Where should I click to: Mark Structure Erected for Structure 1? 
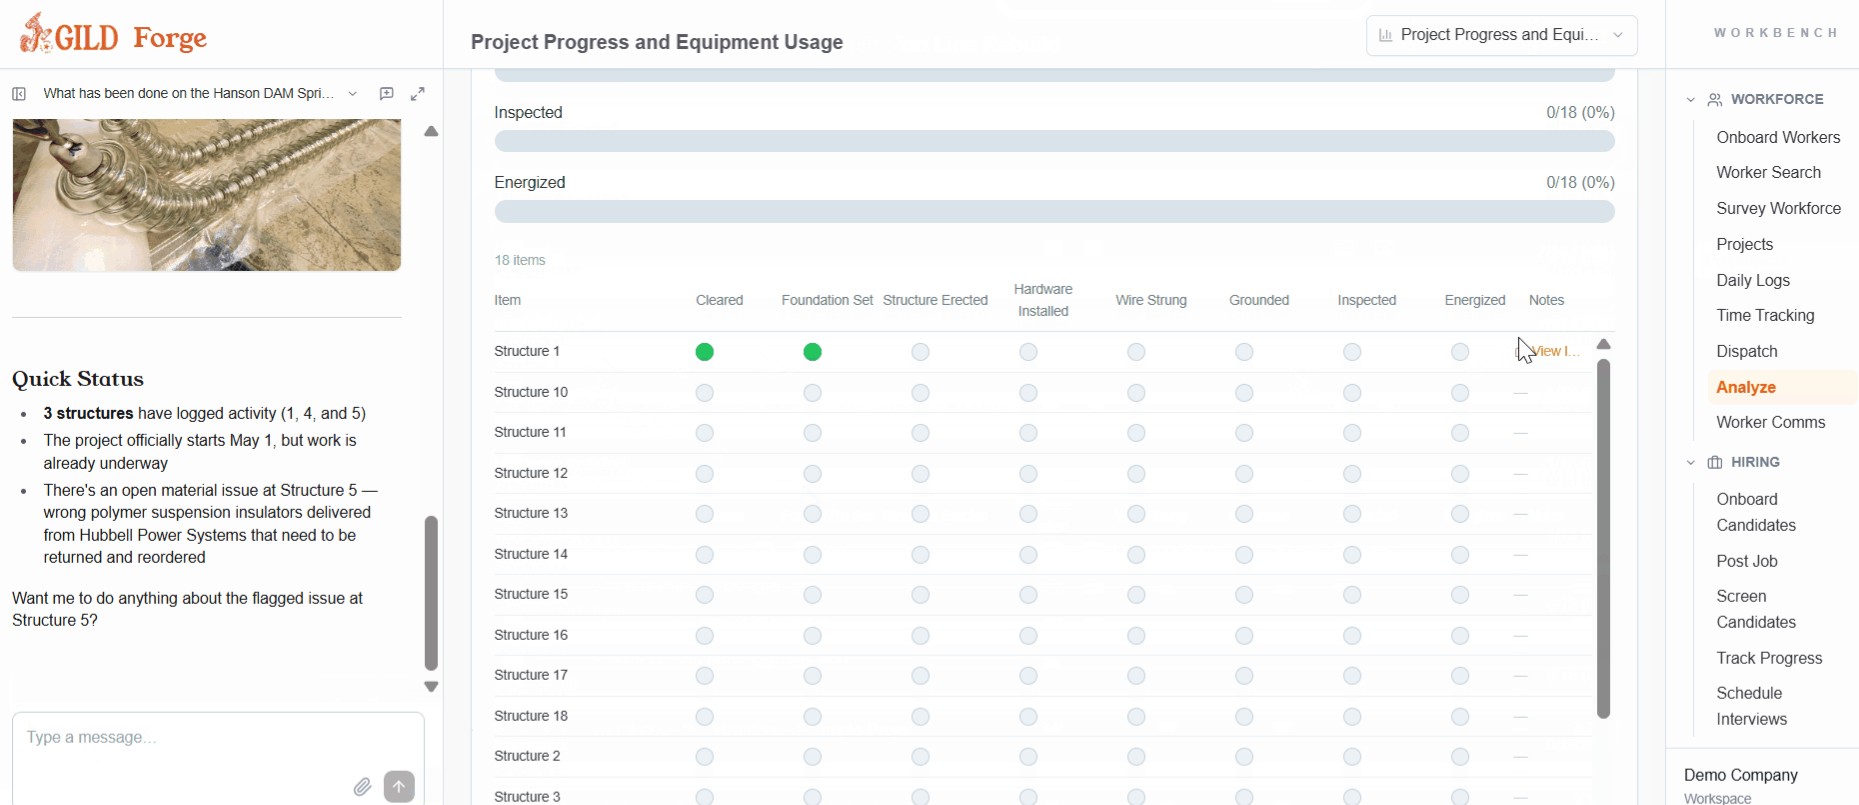point(921,352)
